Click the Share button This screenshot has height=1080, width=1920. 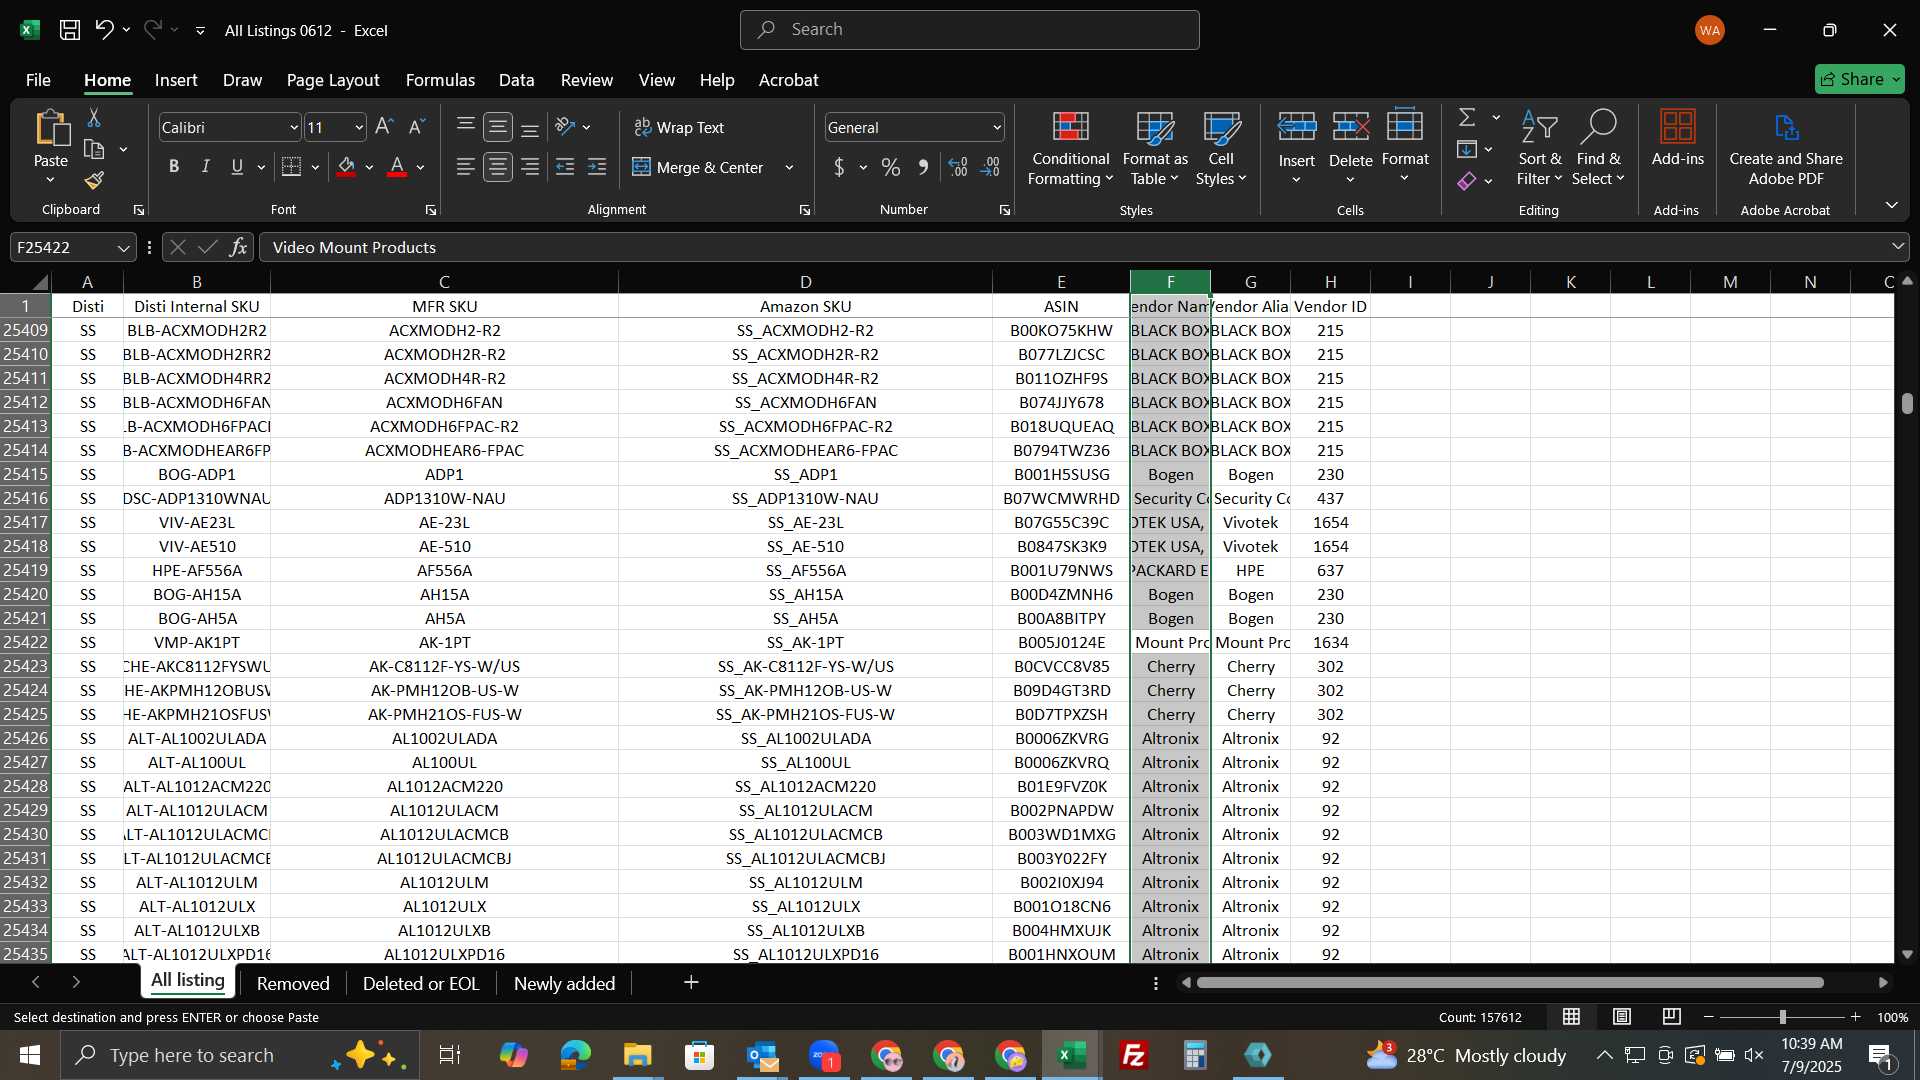[1859, 79]
